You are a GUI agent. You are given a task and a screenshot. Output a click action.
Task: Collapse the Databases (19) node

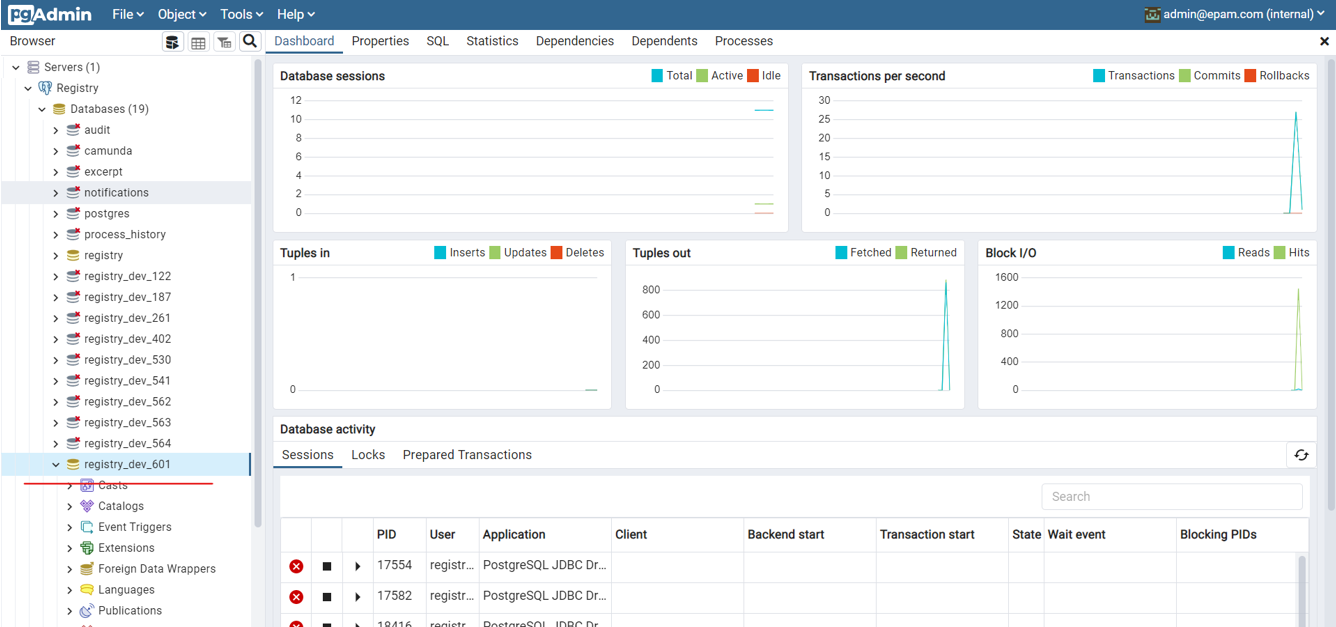42,109
